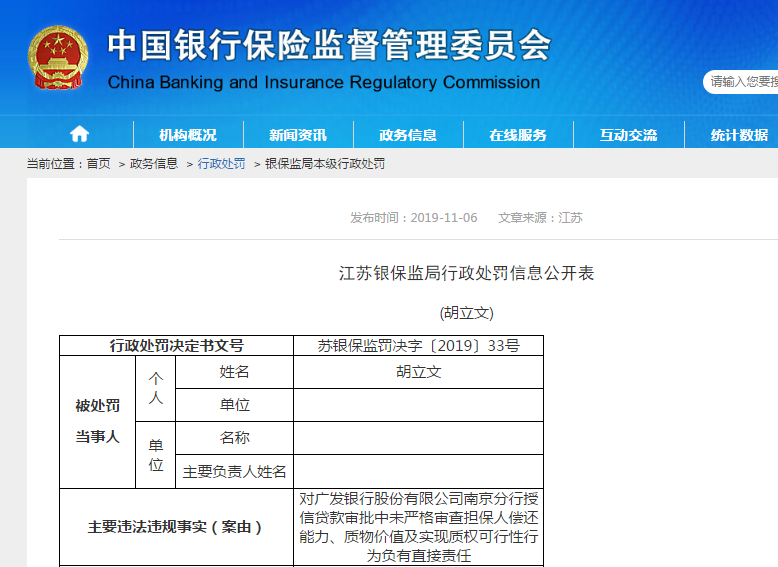The height and width of the screenshot is (567, 778).
Task: Click the table cell 胡立文
Action: (419, 372)
